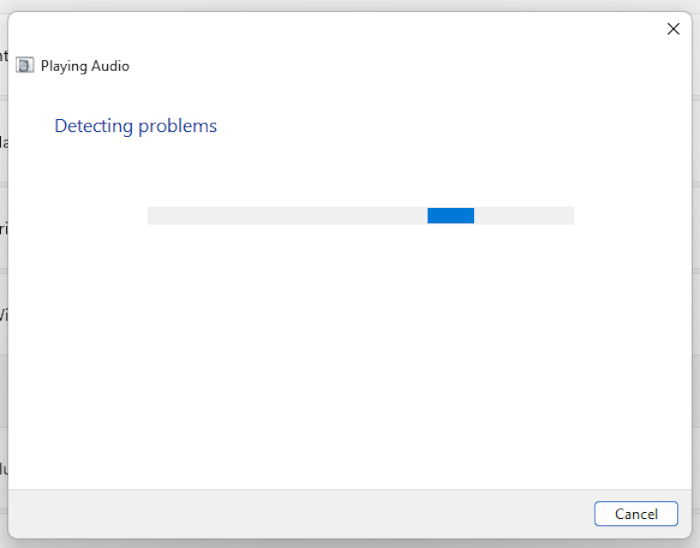This screenshot has height=548, width=700.
Task: Click the Detecting problems heading
Action: [136, 126]
